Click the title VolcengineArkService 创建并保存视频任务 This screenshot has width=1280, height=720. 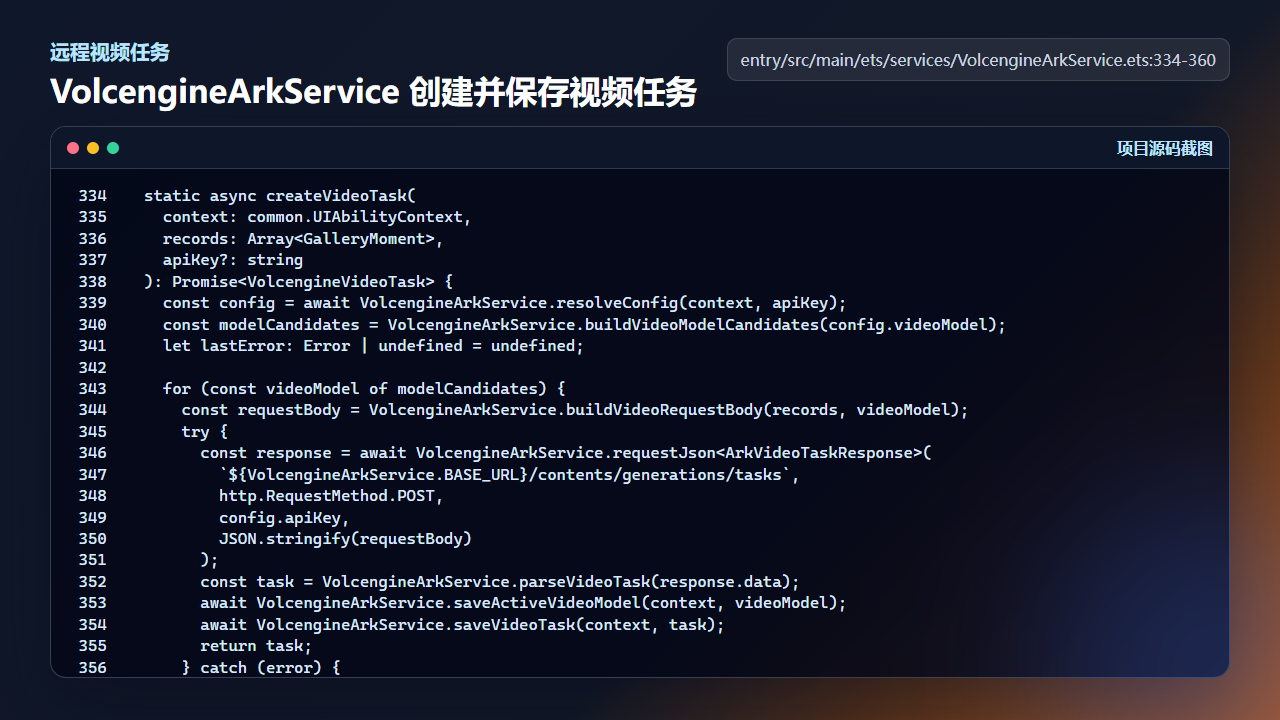[x=373, y=93]
